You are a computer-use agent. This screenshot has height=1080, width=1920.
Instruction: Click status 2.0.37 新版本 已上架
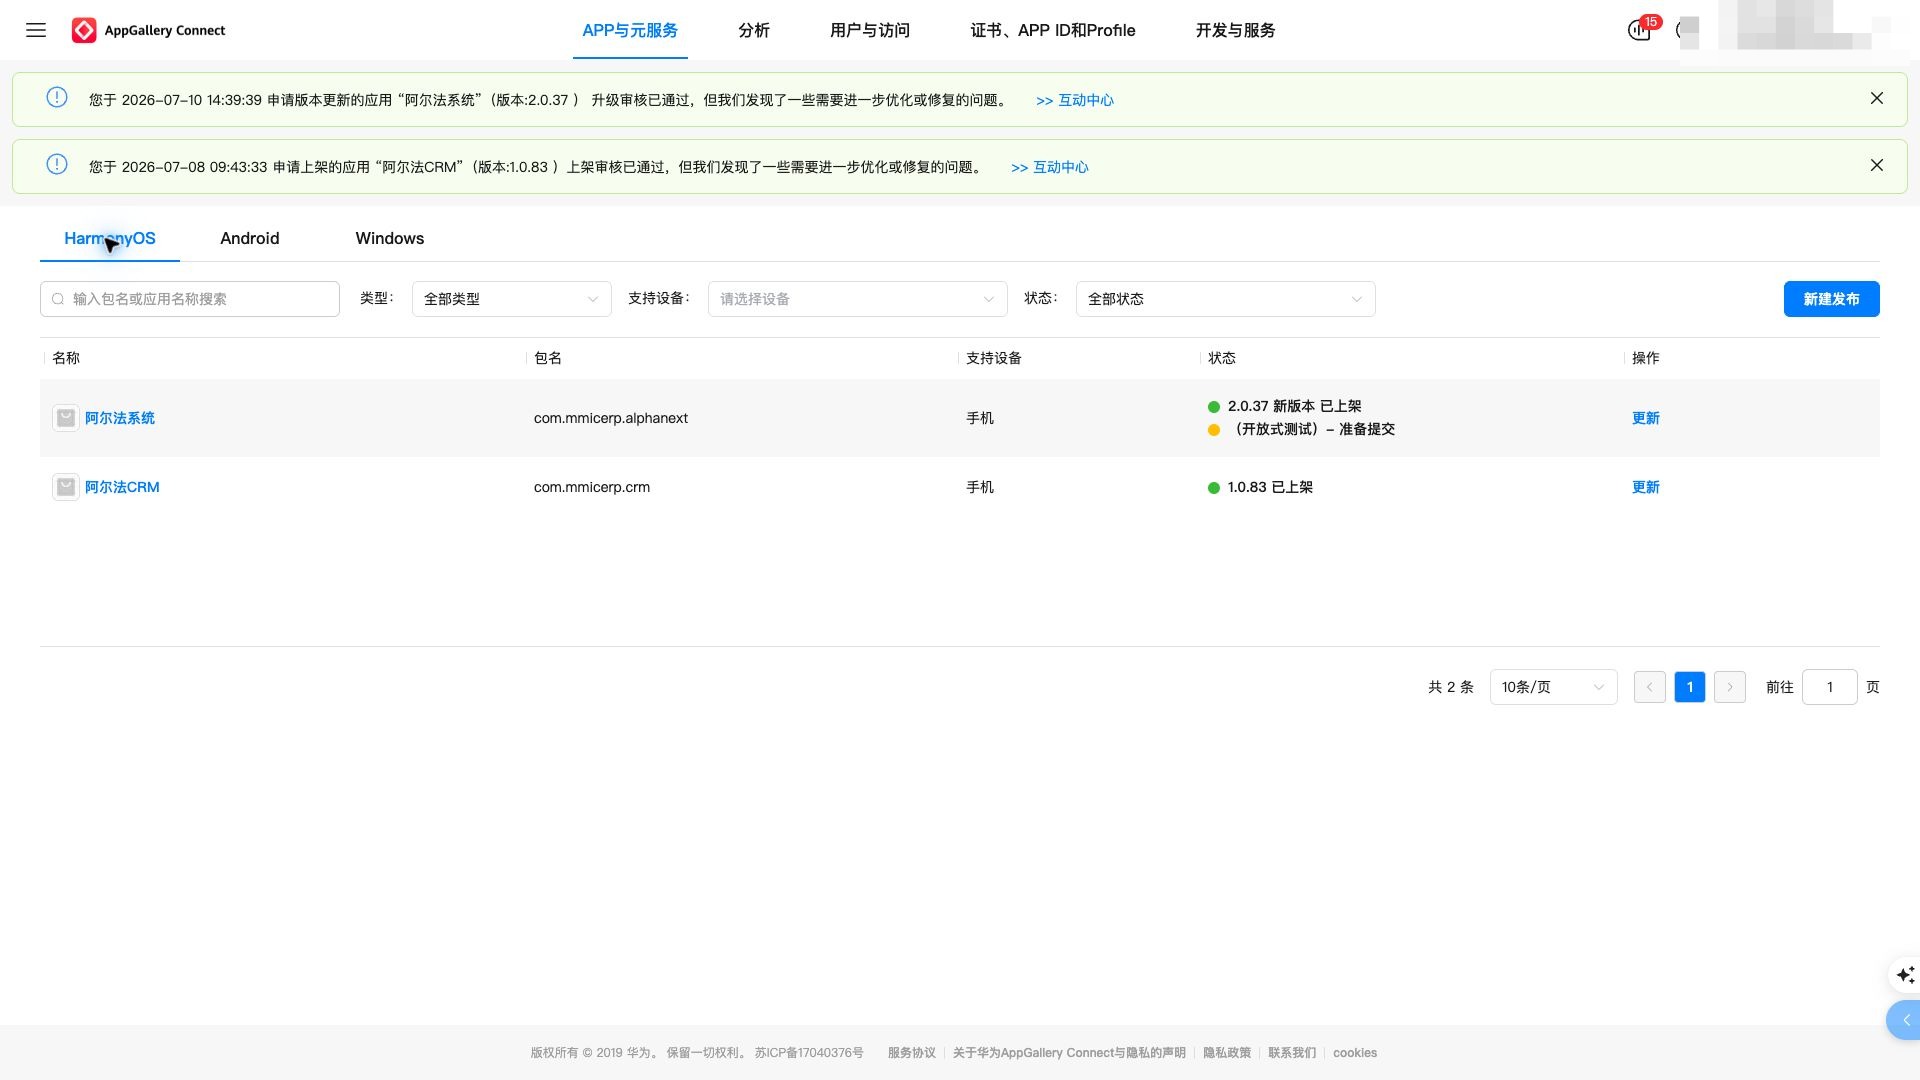pos(1295,406)
